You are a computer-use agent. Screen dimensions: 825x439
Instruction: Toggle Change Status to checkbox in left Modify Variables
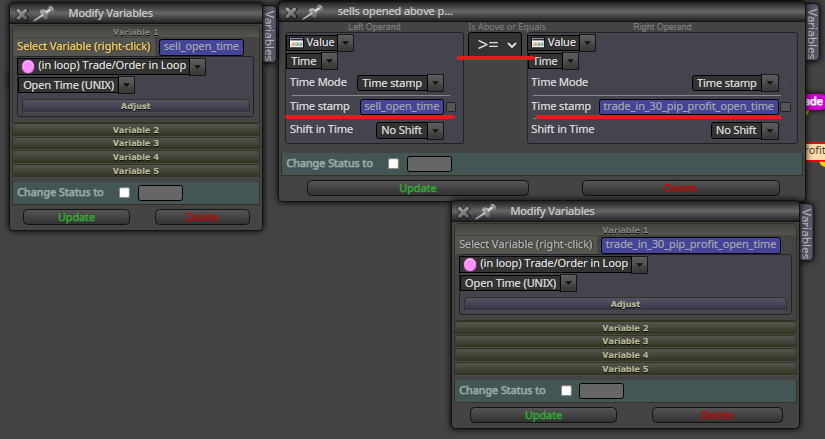124,193
